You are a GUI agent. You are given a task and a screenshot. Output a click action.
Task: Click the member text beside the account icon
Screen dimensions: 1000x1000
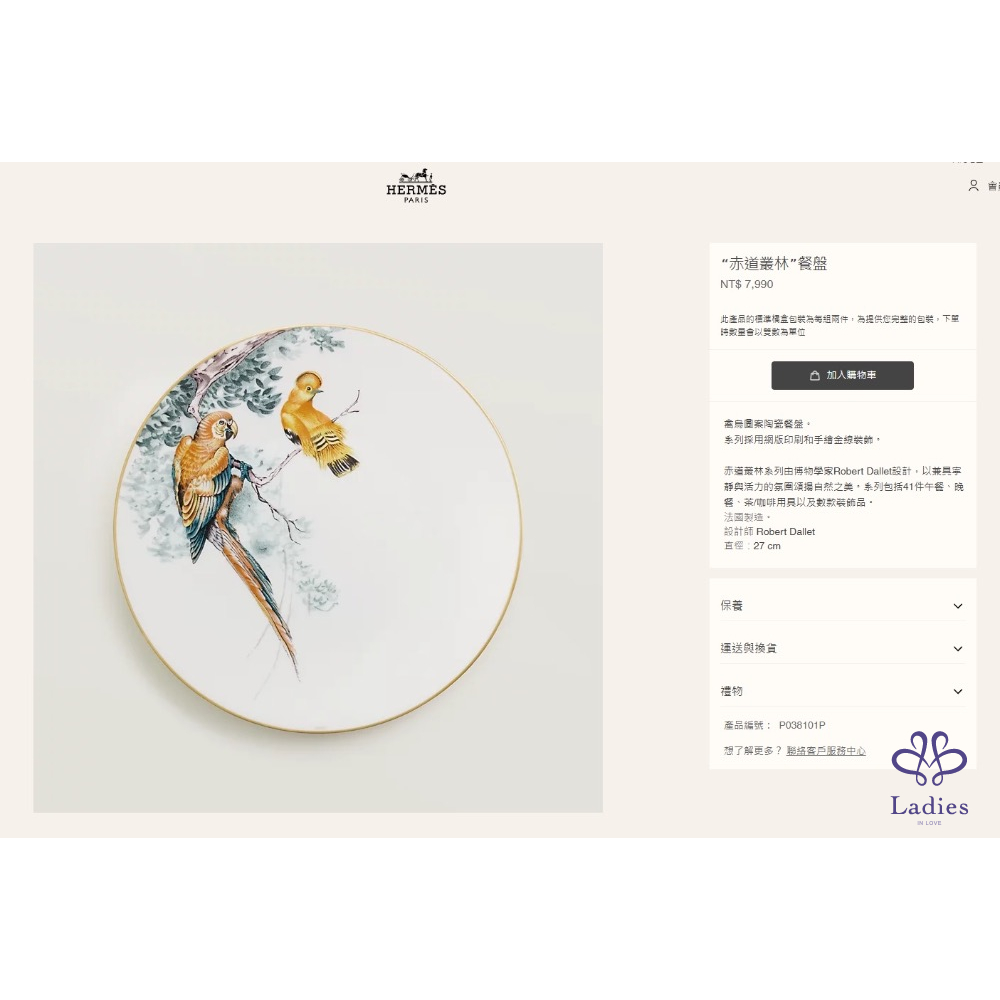(x=994, y=186)
